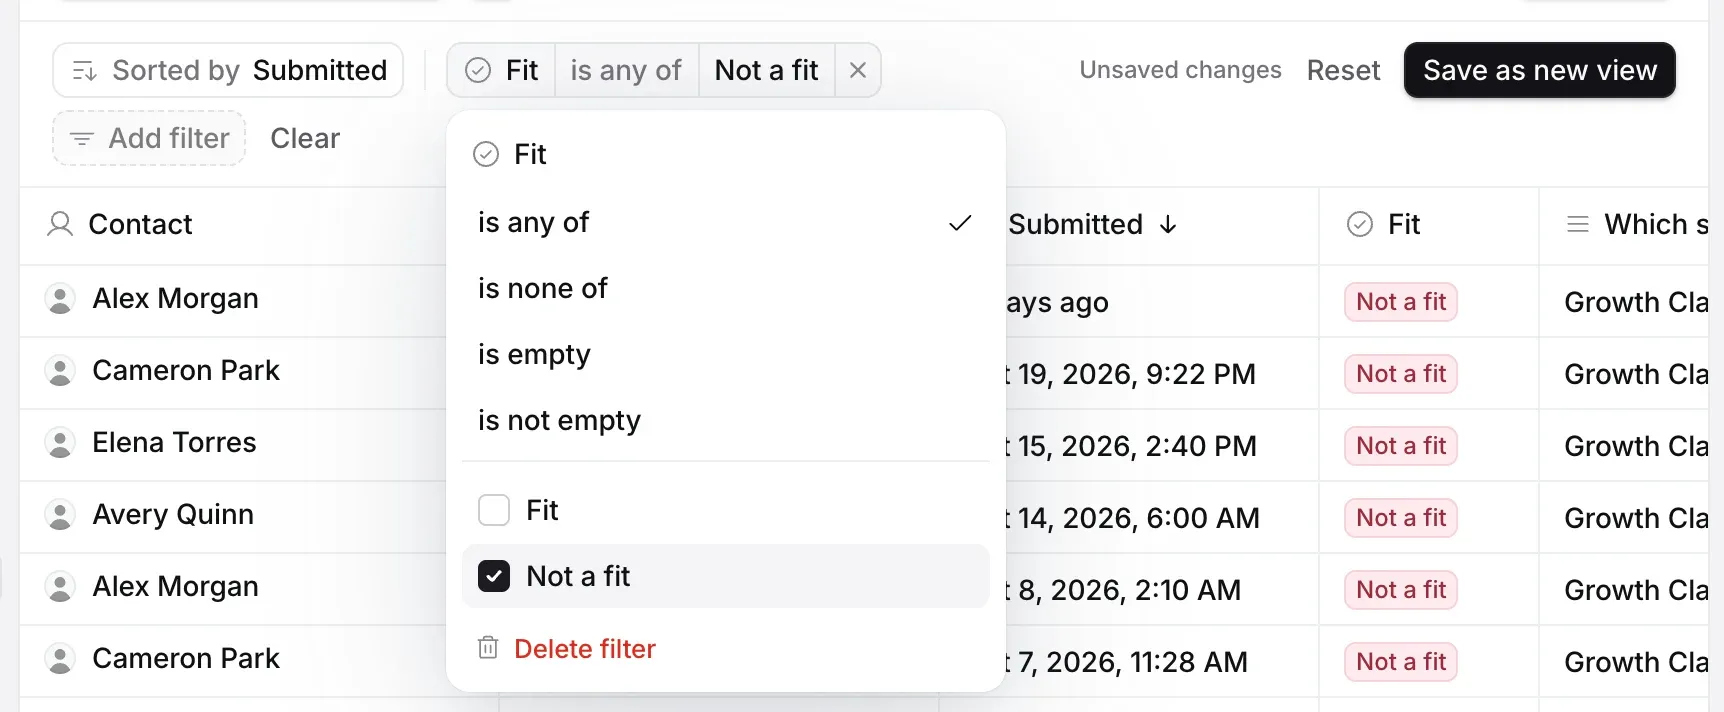Image resolution: width=1724 pixels, height=712 pixels.
Task: Click avatar of Alex Morgan submitted 8th, 2:10 AM
Action: 60,586
